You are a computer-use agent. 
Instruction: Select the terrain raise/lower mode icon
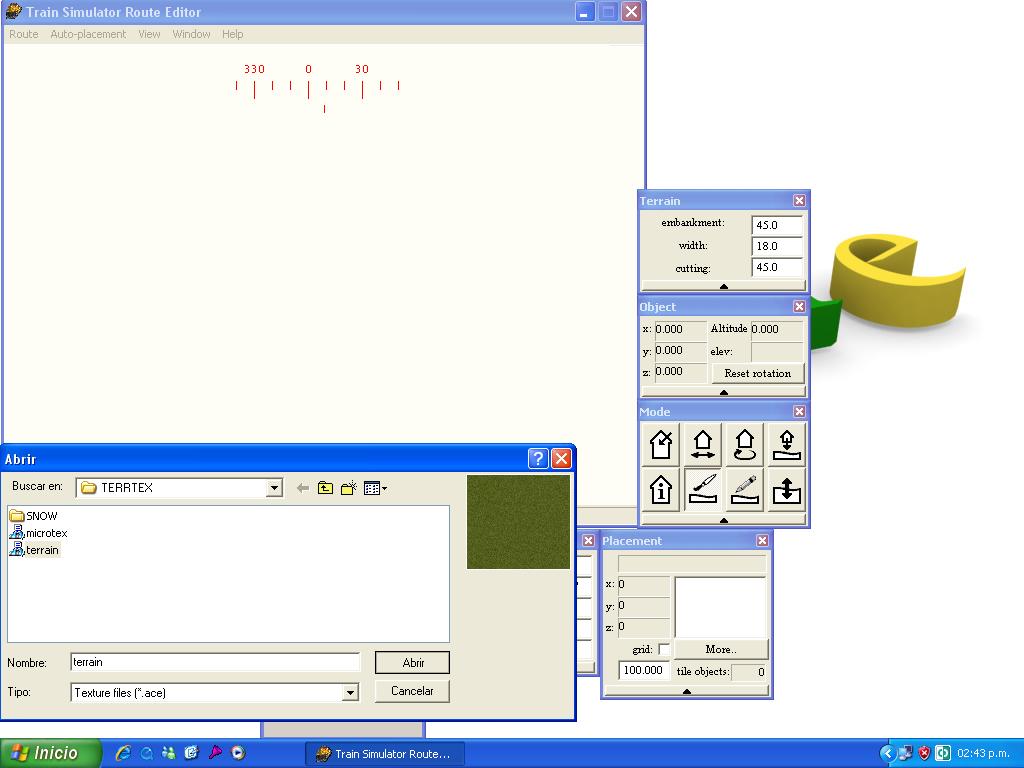click(x=786, y=444)
